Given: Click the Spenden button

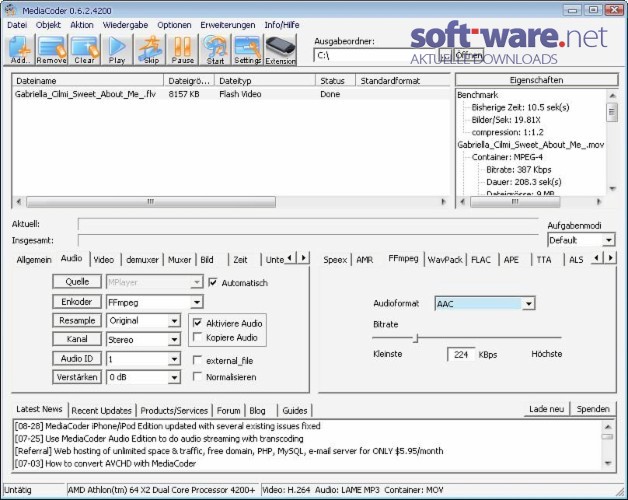Looking at the screenshot, I should click(x=593, y=409).
